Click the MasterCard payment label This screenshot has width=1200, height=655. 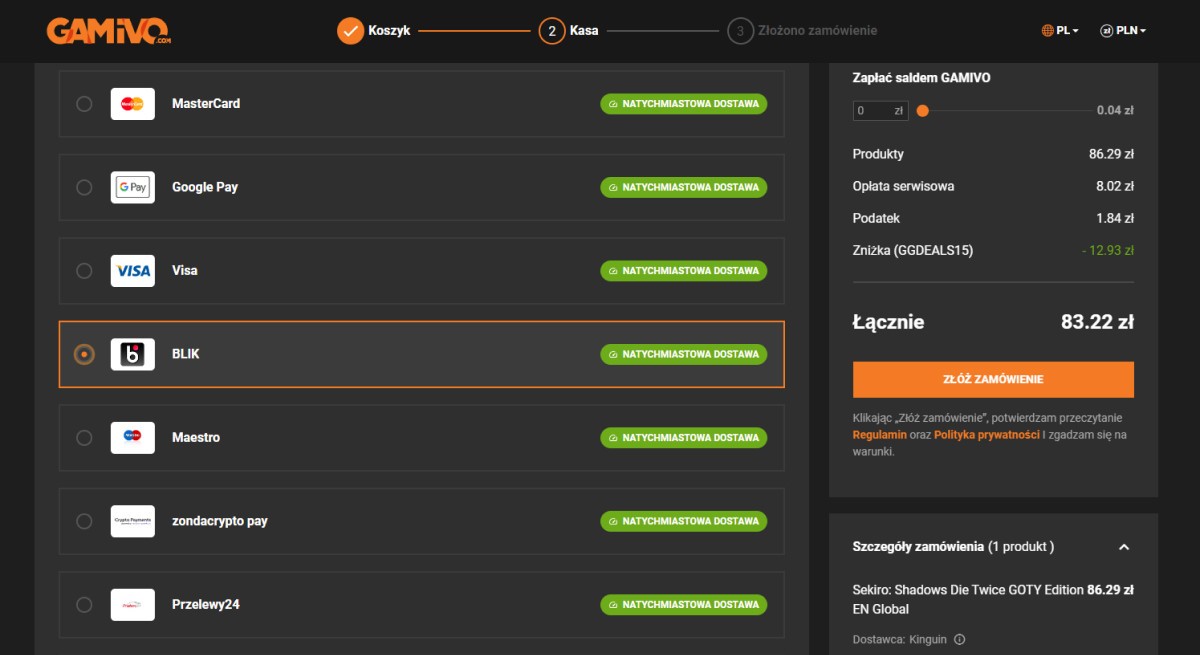coord(206,104)
